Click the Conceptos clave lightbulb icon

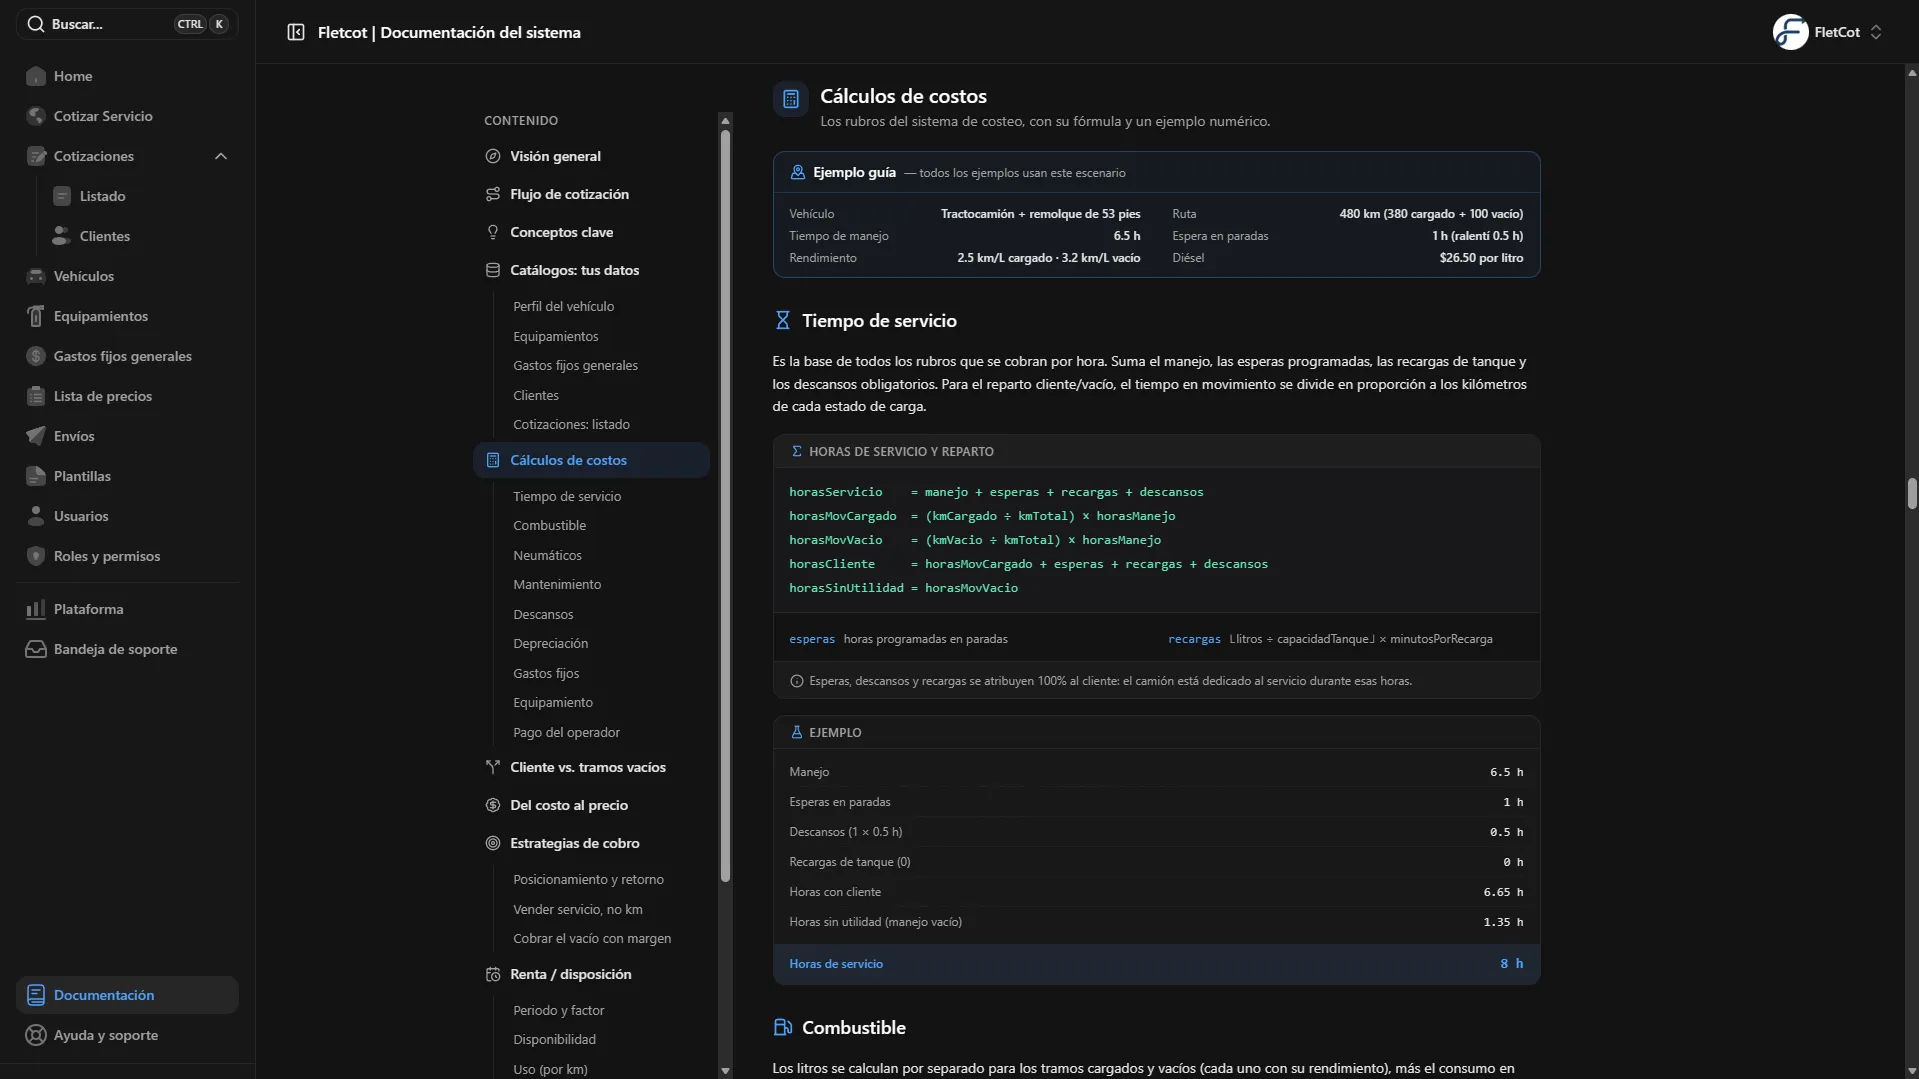(x=493, y=232)
